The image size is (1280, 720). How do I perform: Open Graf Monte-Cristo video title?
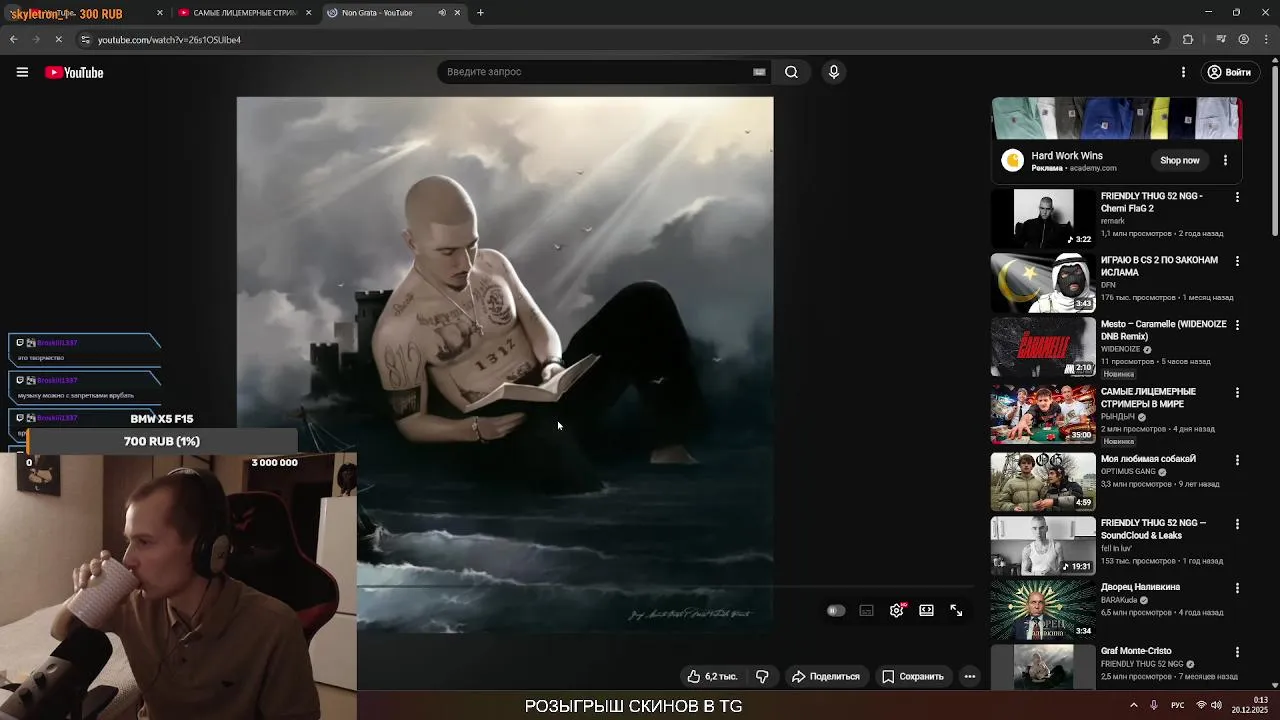[1136, 651]
